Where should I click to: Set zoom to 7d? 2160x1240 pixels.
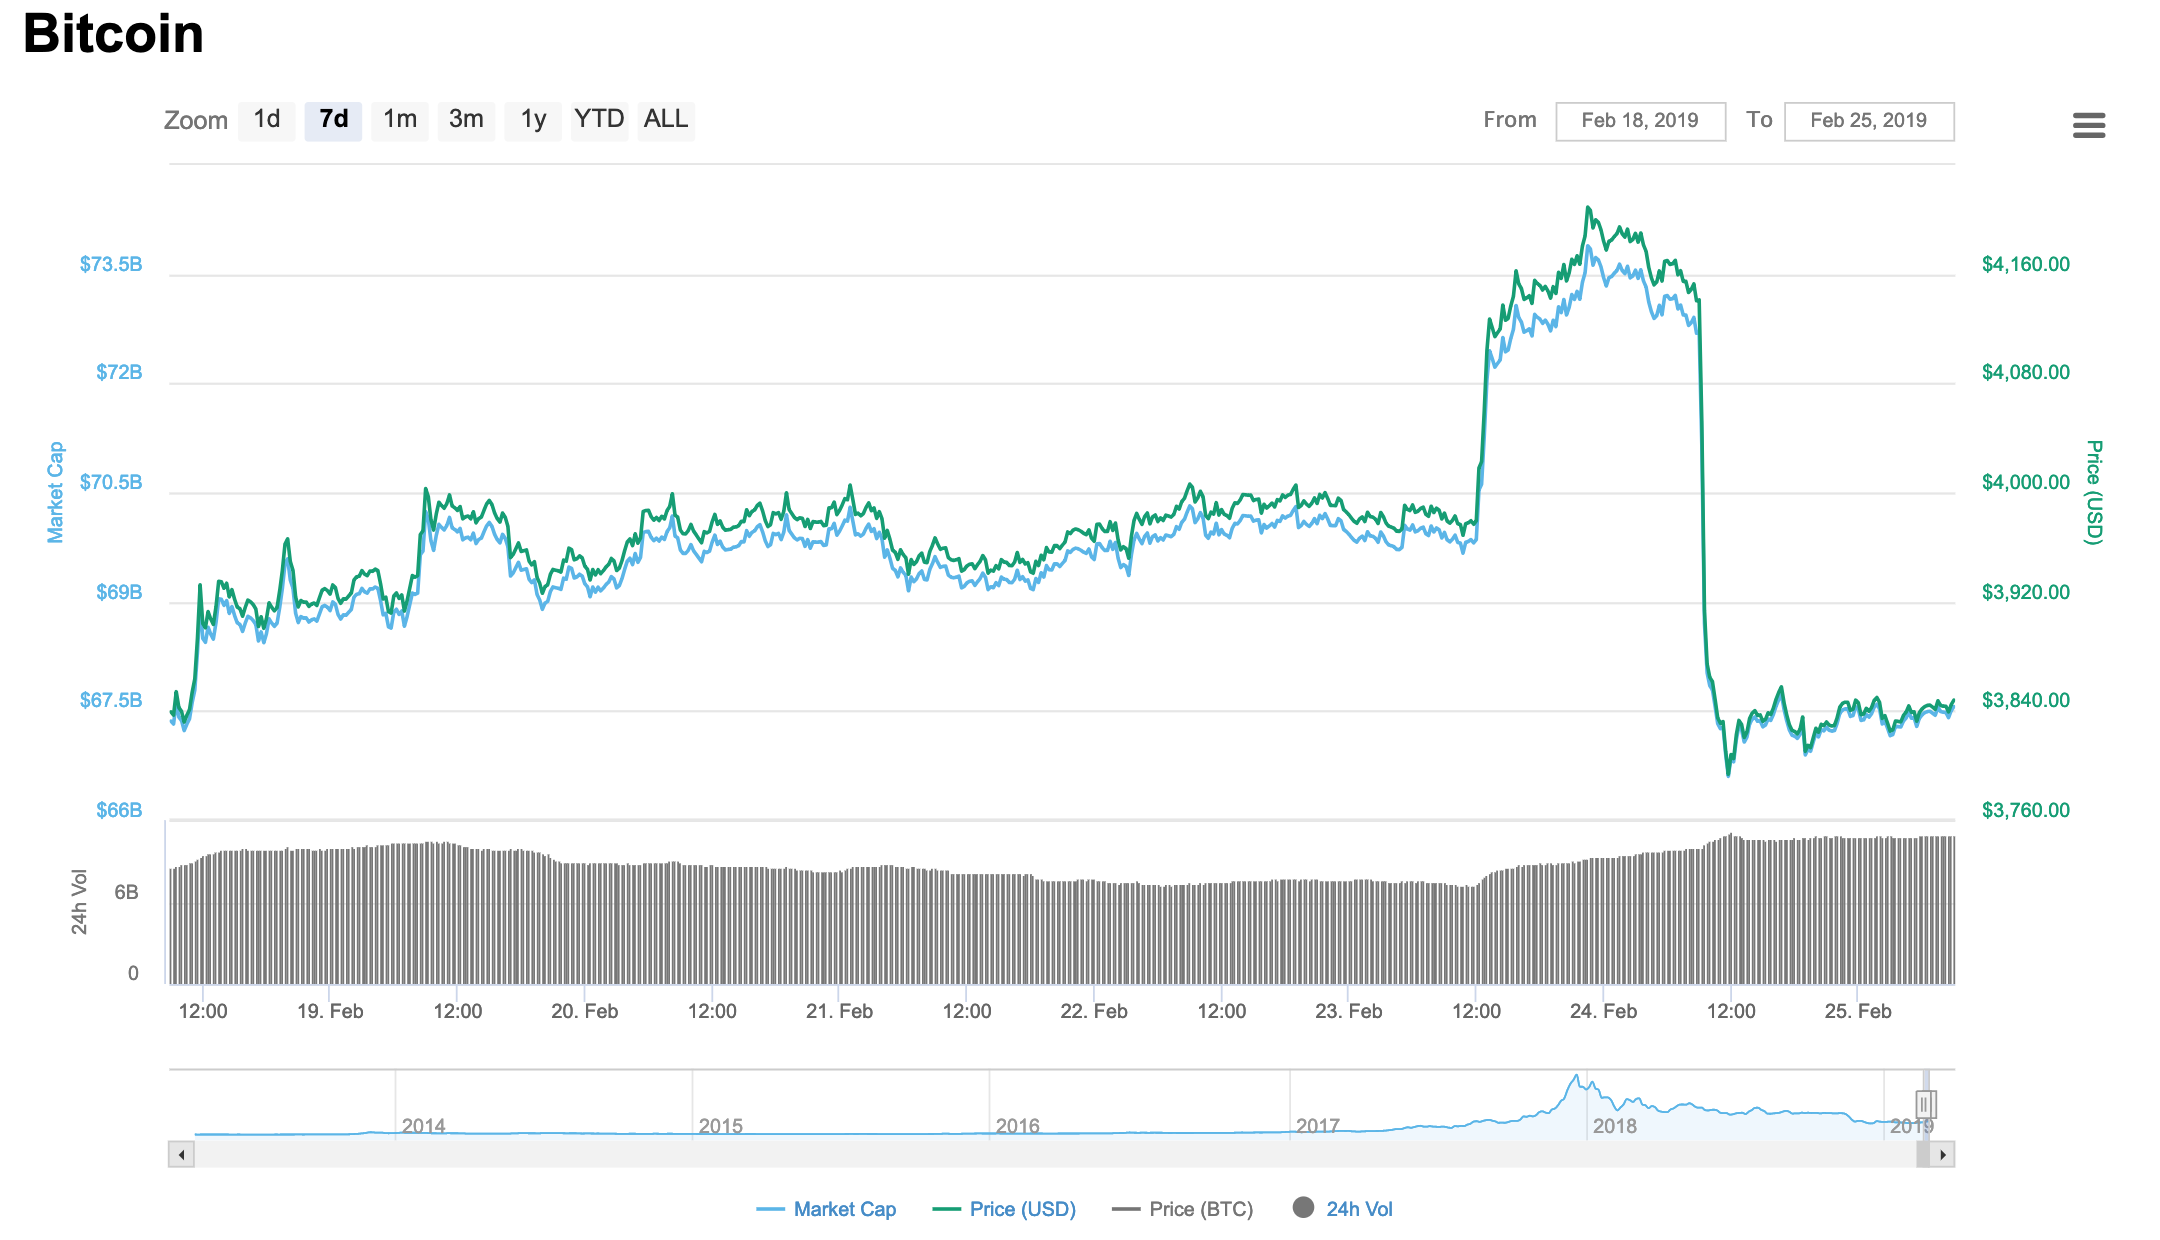pos(333,120)
